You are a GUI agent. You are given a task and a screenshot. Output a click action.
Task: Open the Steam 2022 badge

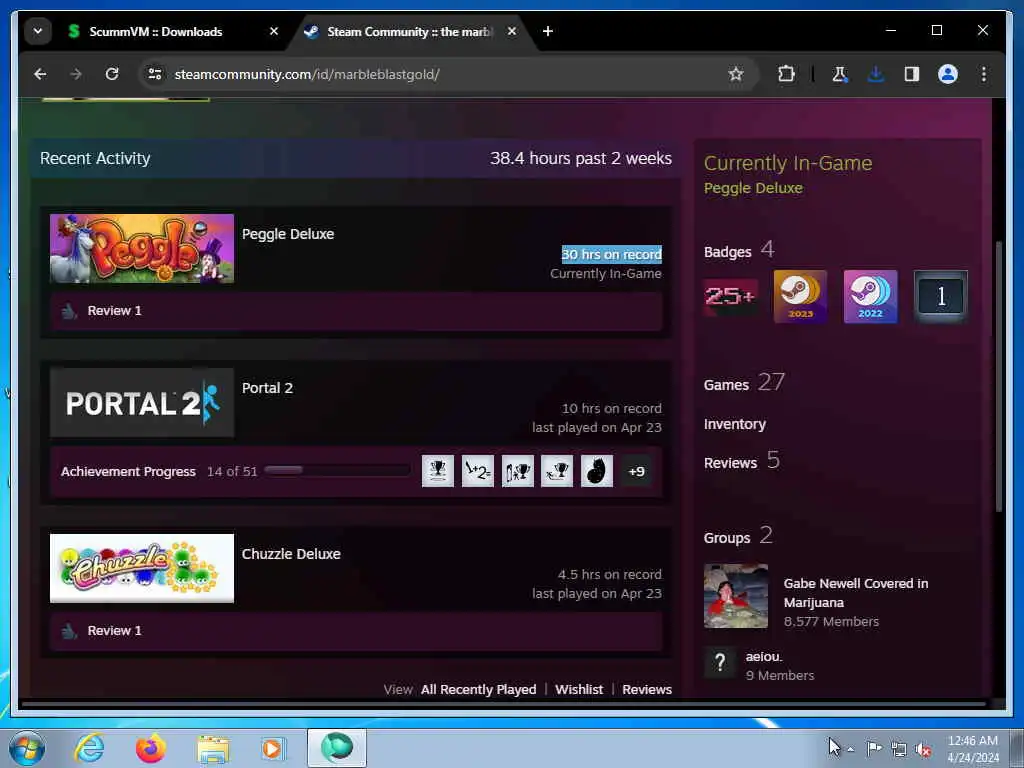click(x=871, y=296)
